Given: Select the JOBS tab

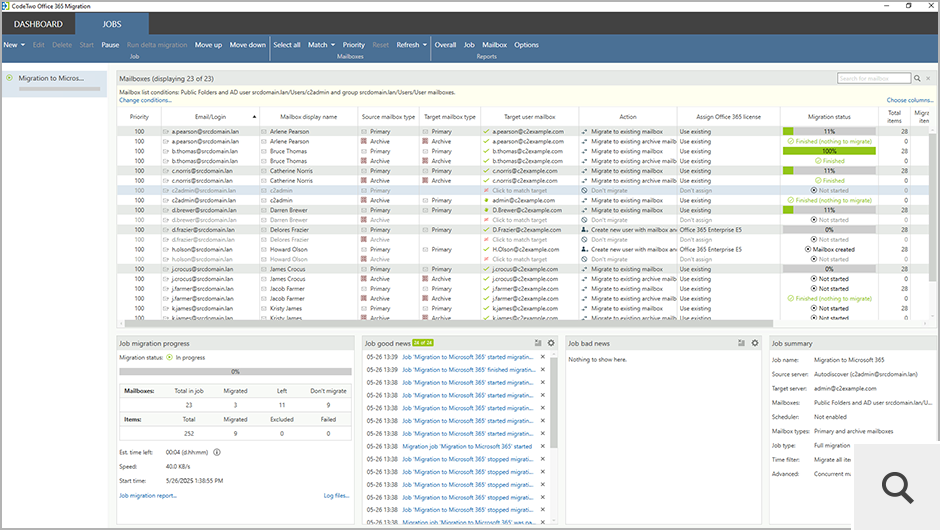Looking at the screenshot, I should 111,24.
